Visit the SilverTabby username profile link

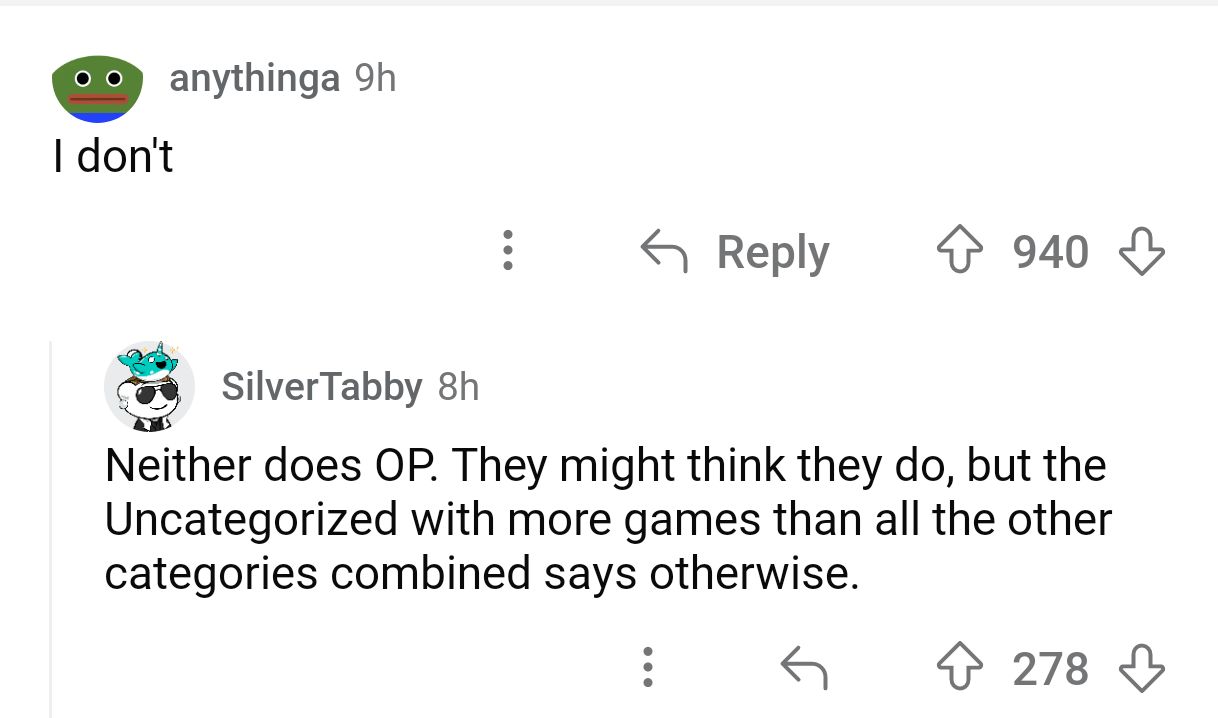coord(321,387)
